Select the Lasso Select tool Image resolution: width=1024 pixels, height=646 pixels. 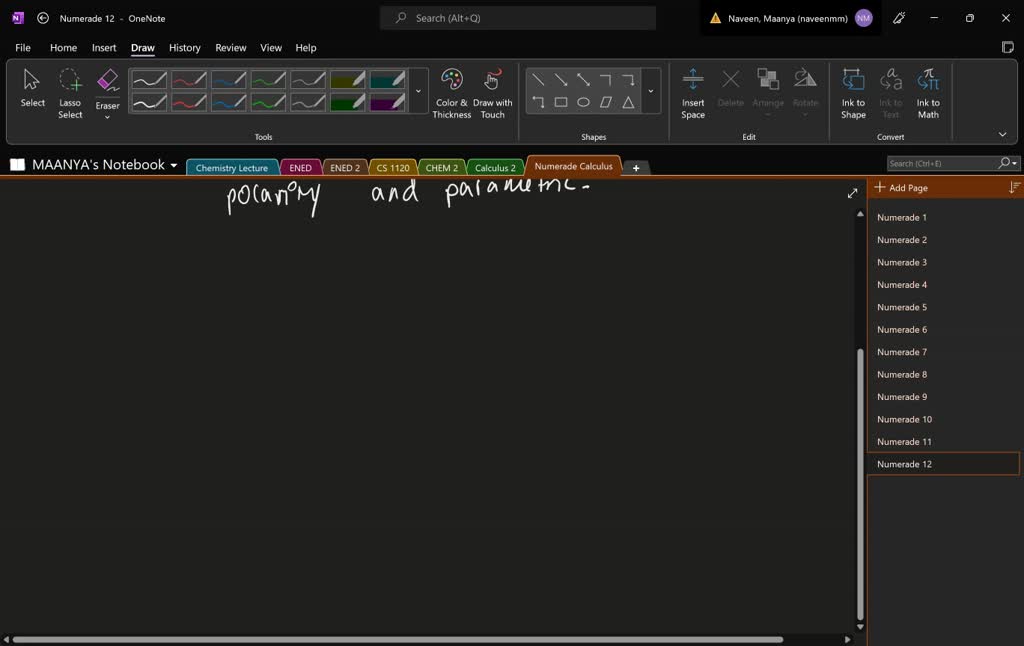[70, 94]
